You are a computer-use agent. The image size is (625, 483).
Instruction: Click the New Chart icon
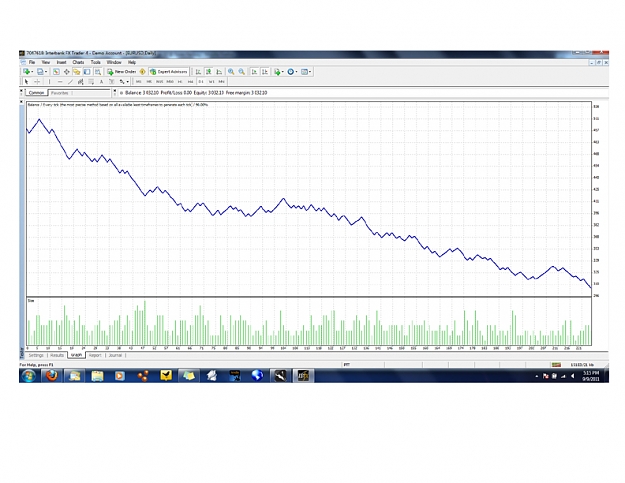point(26,72)
